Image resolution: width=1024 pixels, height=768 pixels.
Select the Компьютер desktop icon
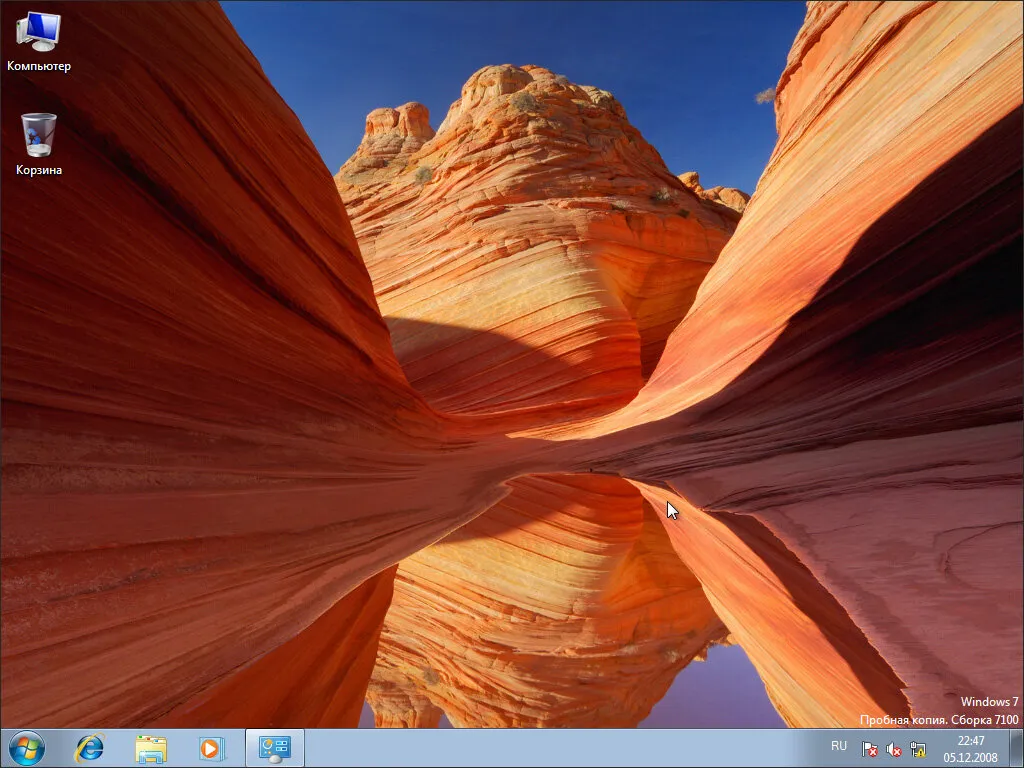tap(39, 40)
